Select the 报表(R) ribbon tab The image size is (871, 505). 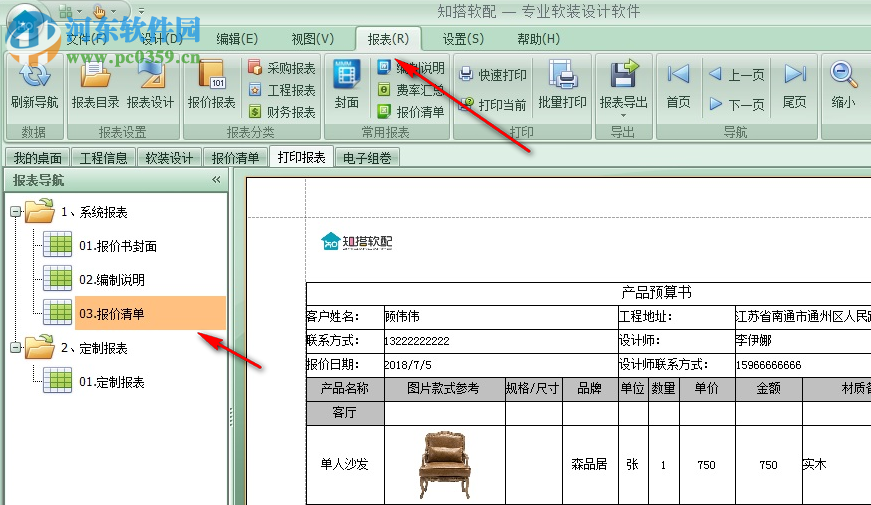tap(388, 39)
